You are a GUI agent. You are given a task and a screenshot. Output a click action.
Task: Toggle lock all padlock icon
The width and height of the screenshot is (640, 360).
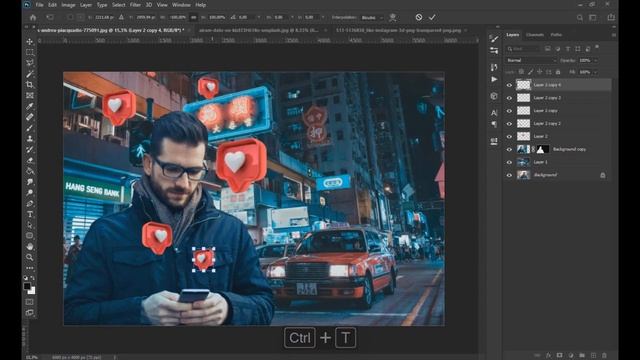coord(558,72)
